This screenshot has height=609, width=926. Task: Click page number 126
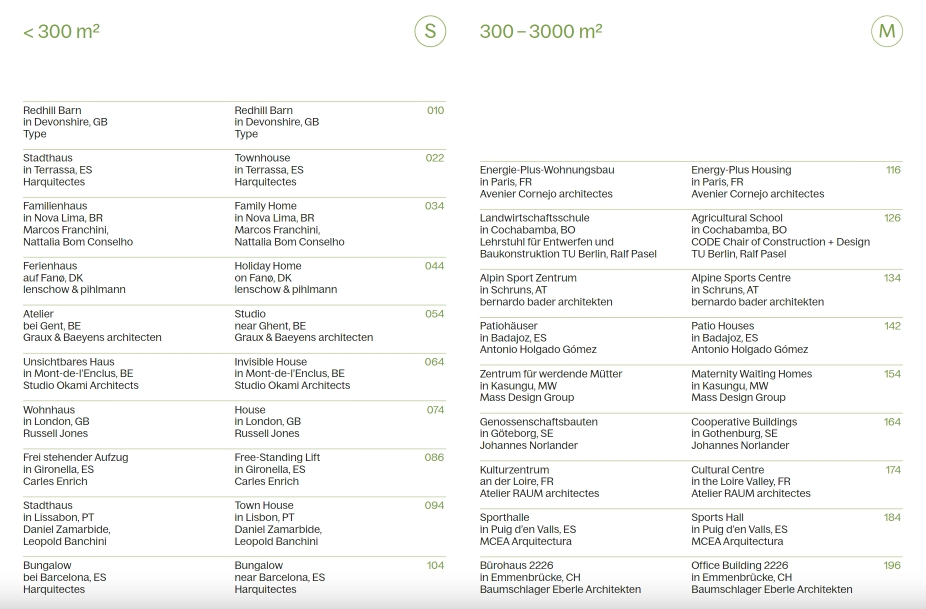(892, 218)
